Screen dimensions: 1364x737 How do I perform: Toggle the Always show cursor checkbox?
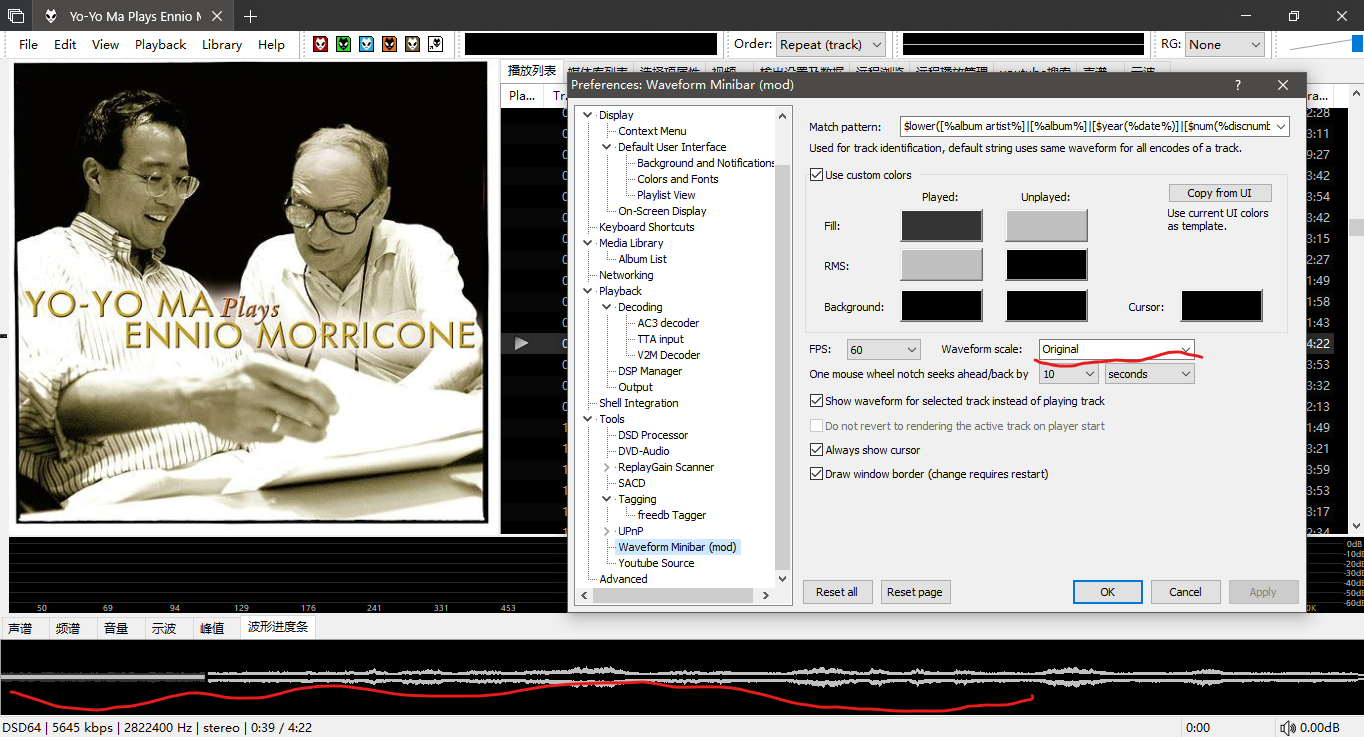[816, 450]
